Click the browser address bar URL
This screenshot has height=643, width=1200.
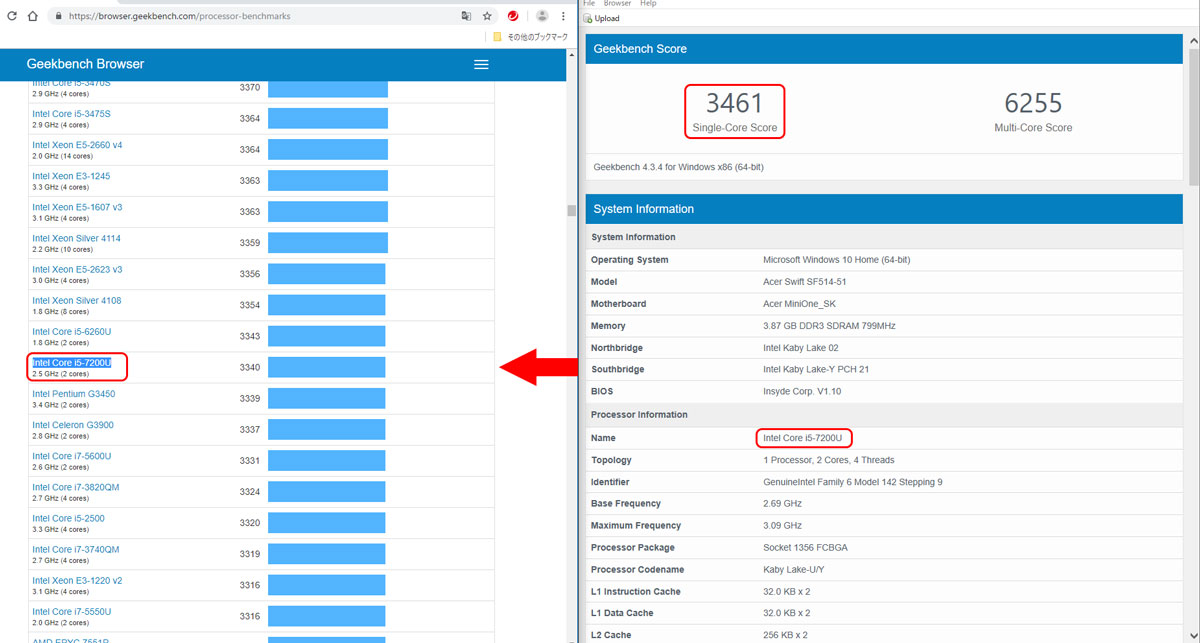click(x=181, y=17)
